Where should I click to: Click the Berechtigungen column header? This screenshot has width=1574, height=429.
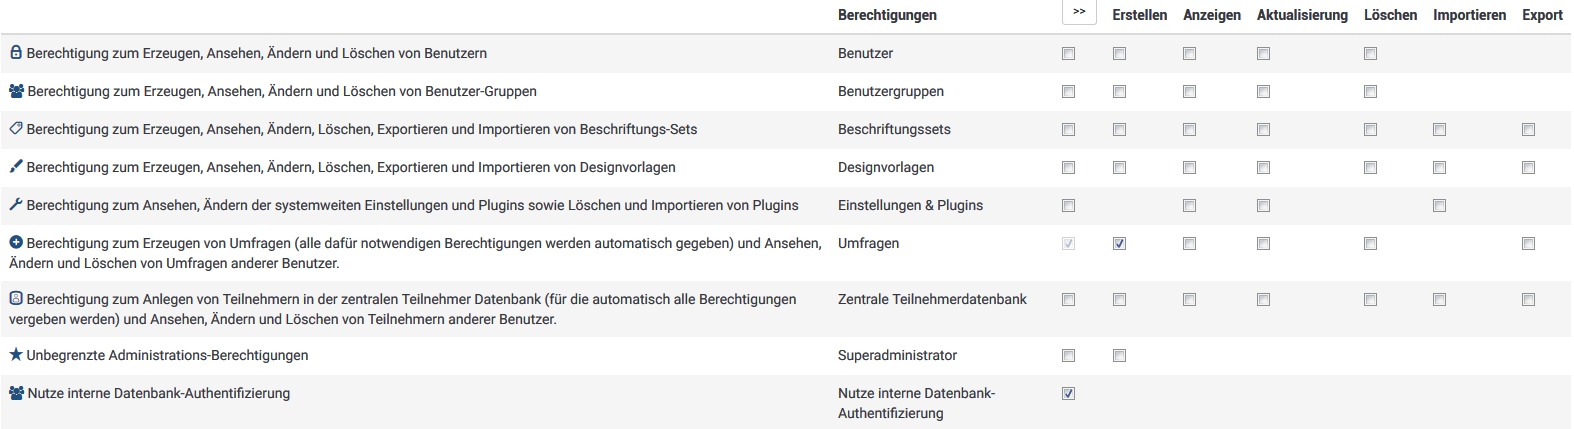point(887,15)
